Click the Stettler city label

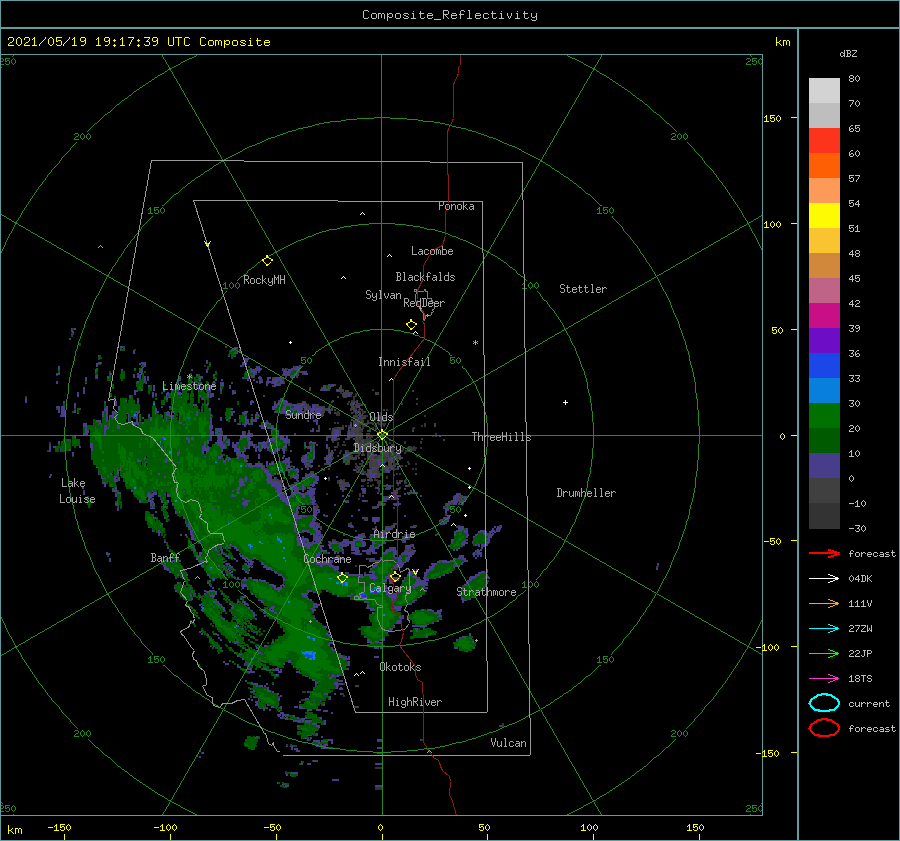pyautogui.click(x=583, y=289)
